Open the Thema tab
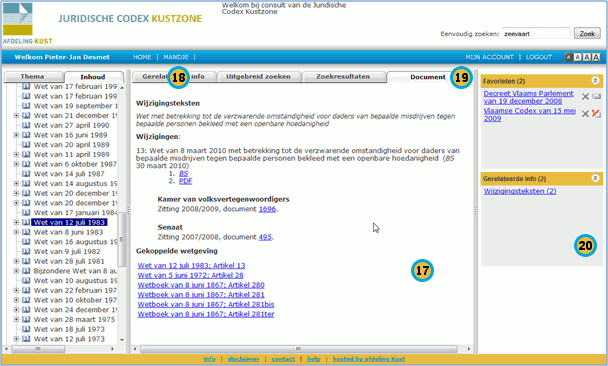Viewport: 608px width, 366px height. coord(33,77)
